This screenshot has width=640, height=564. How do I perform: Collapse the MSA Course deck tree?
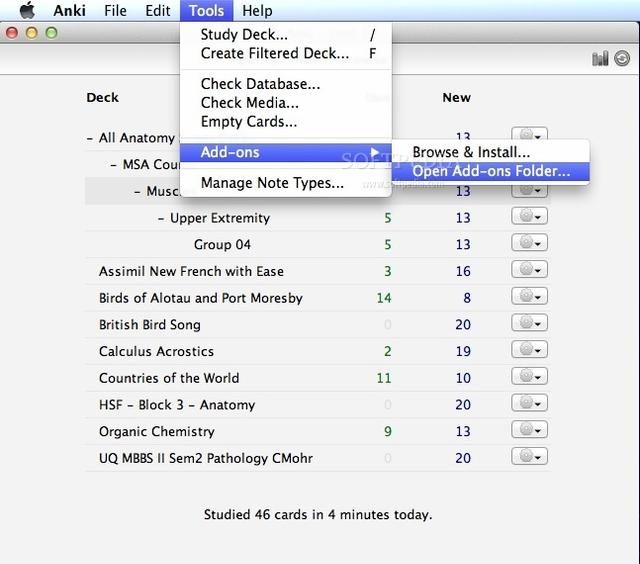pyautogui.click(x=113, y=165)
